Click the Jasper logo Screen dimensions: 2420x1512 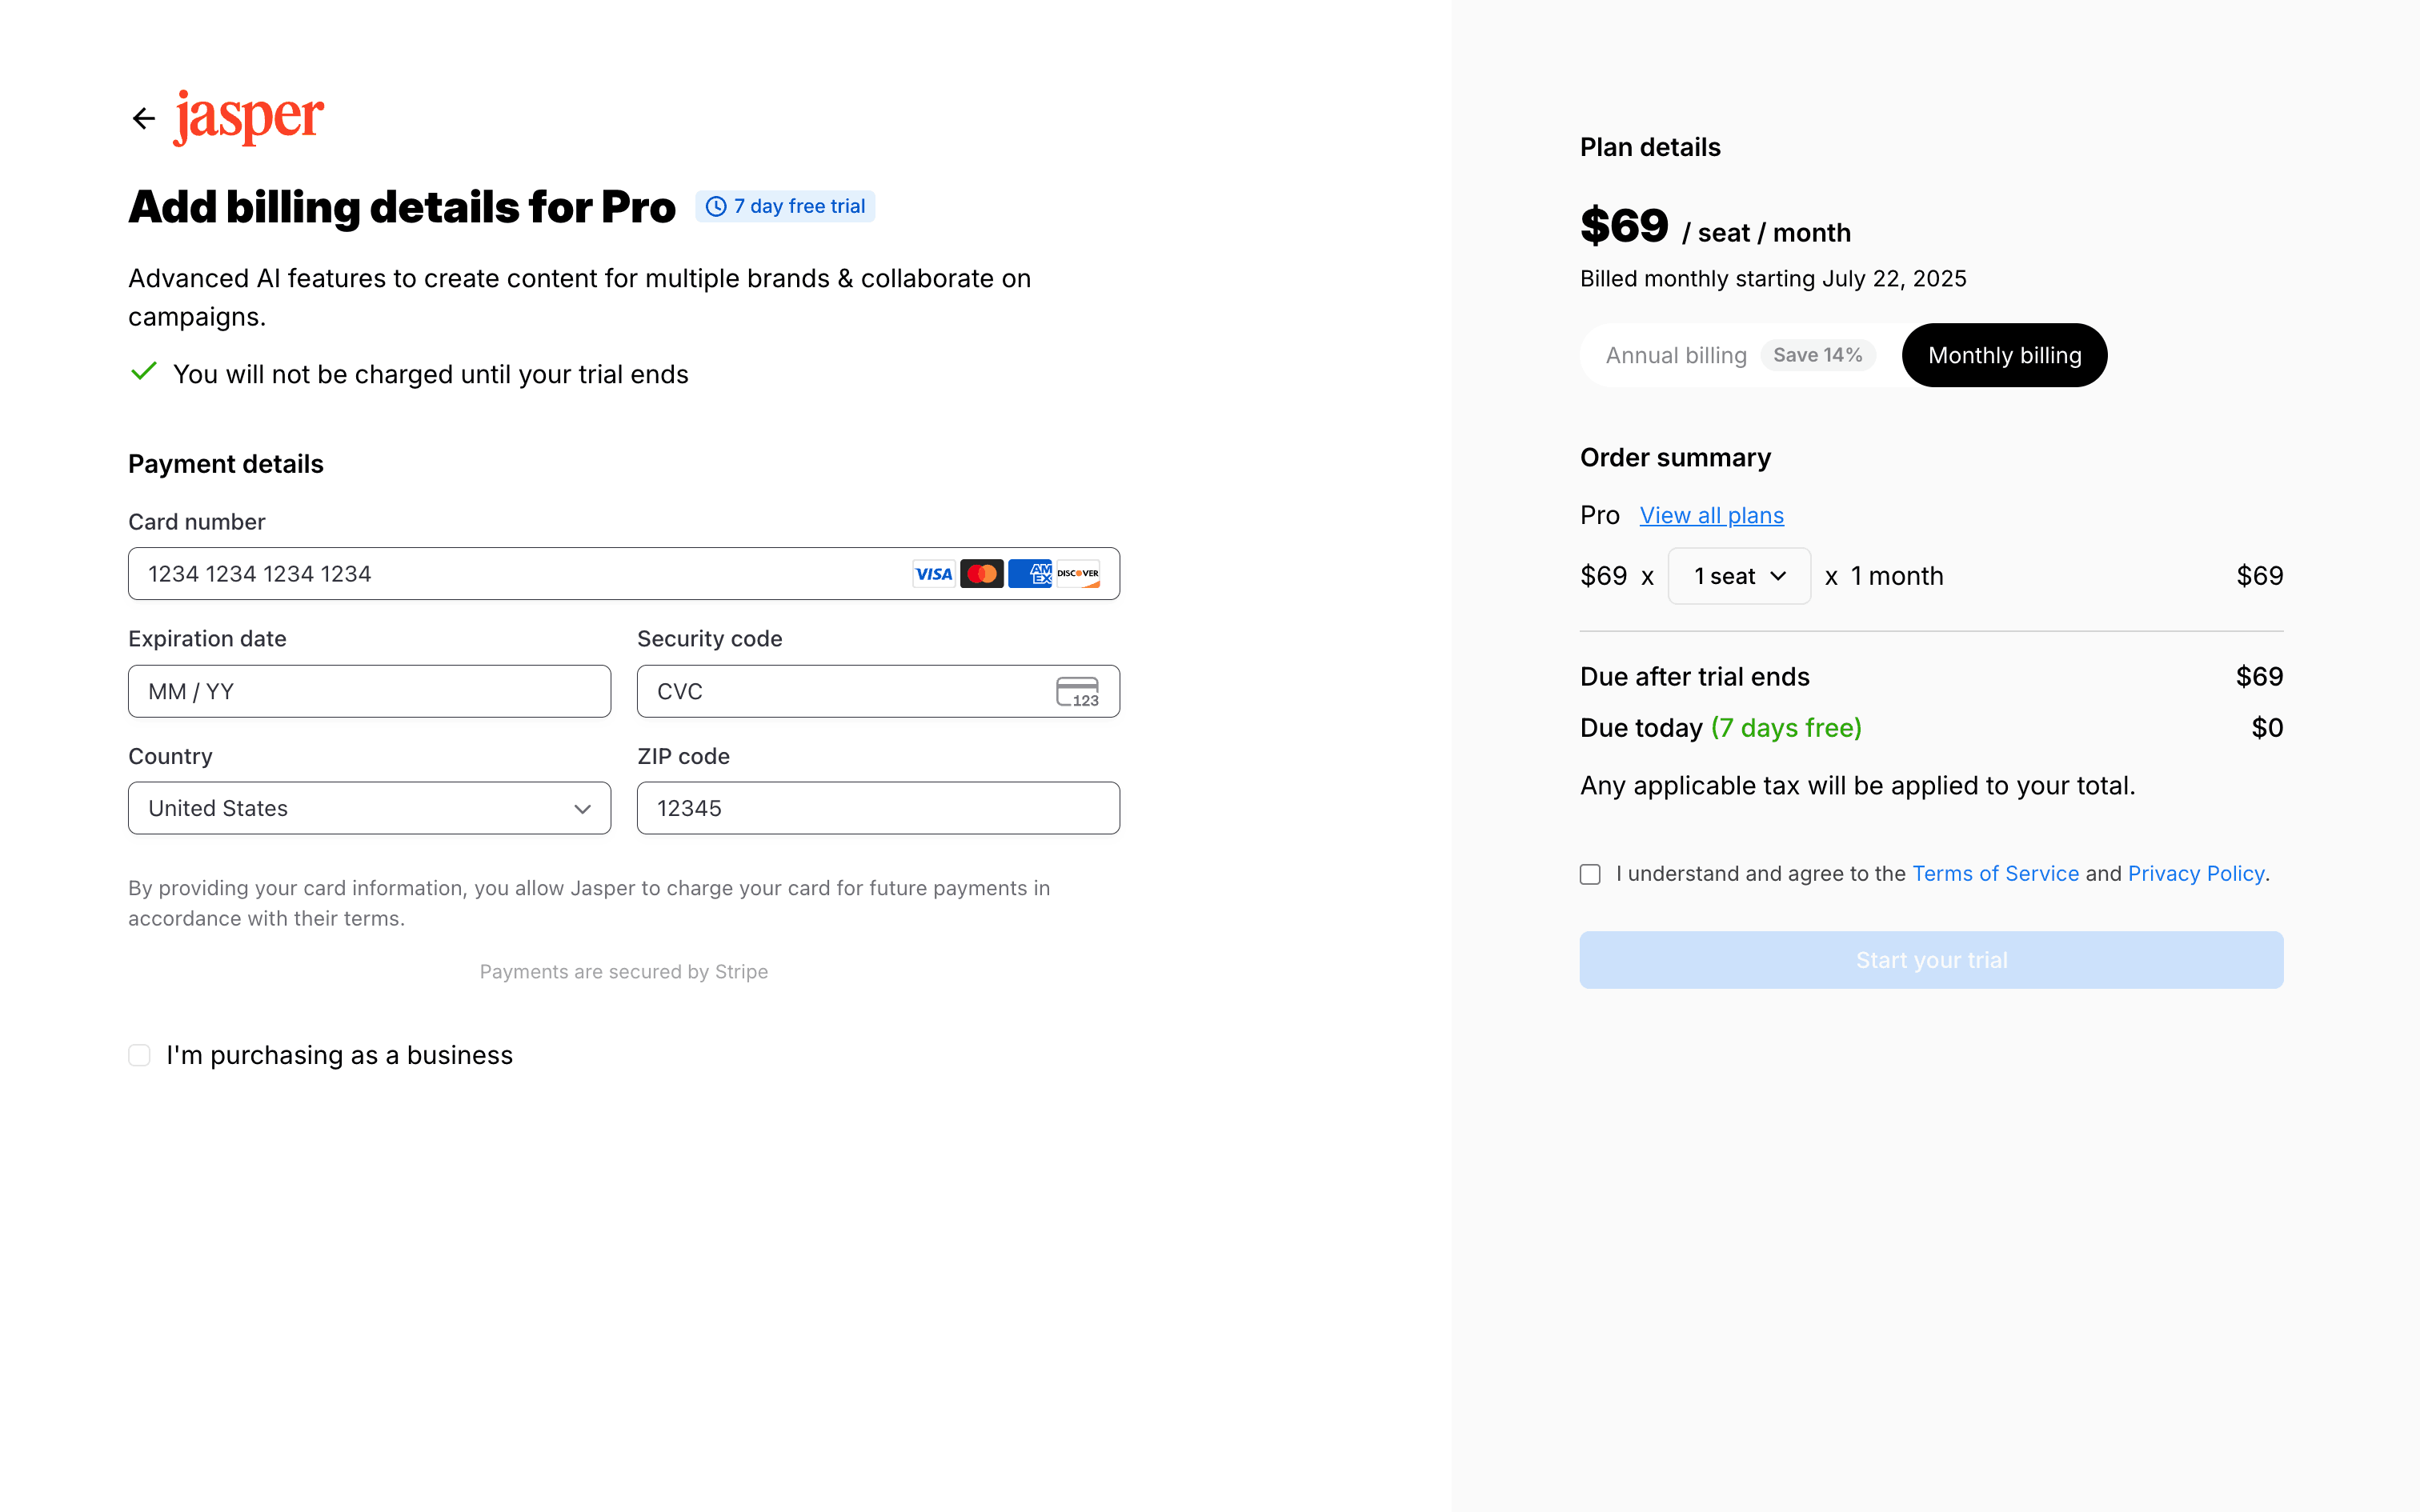249,117
